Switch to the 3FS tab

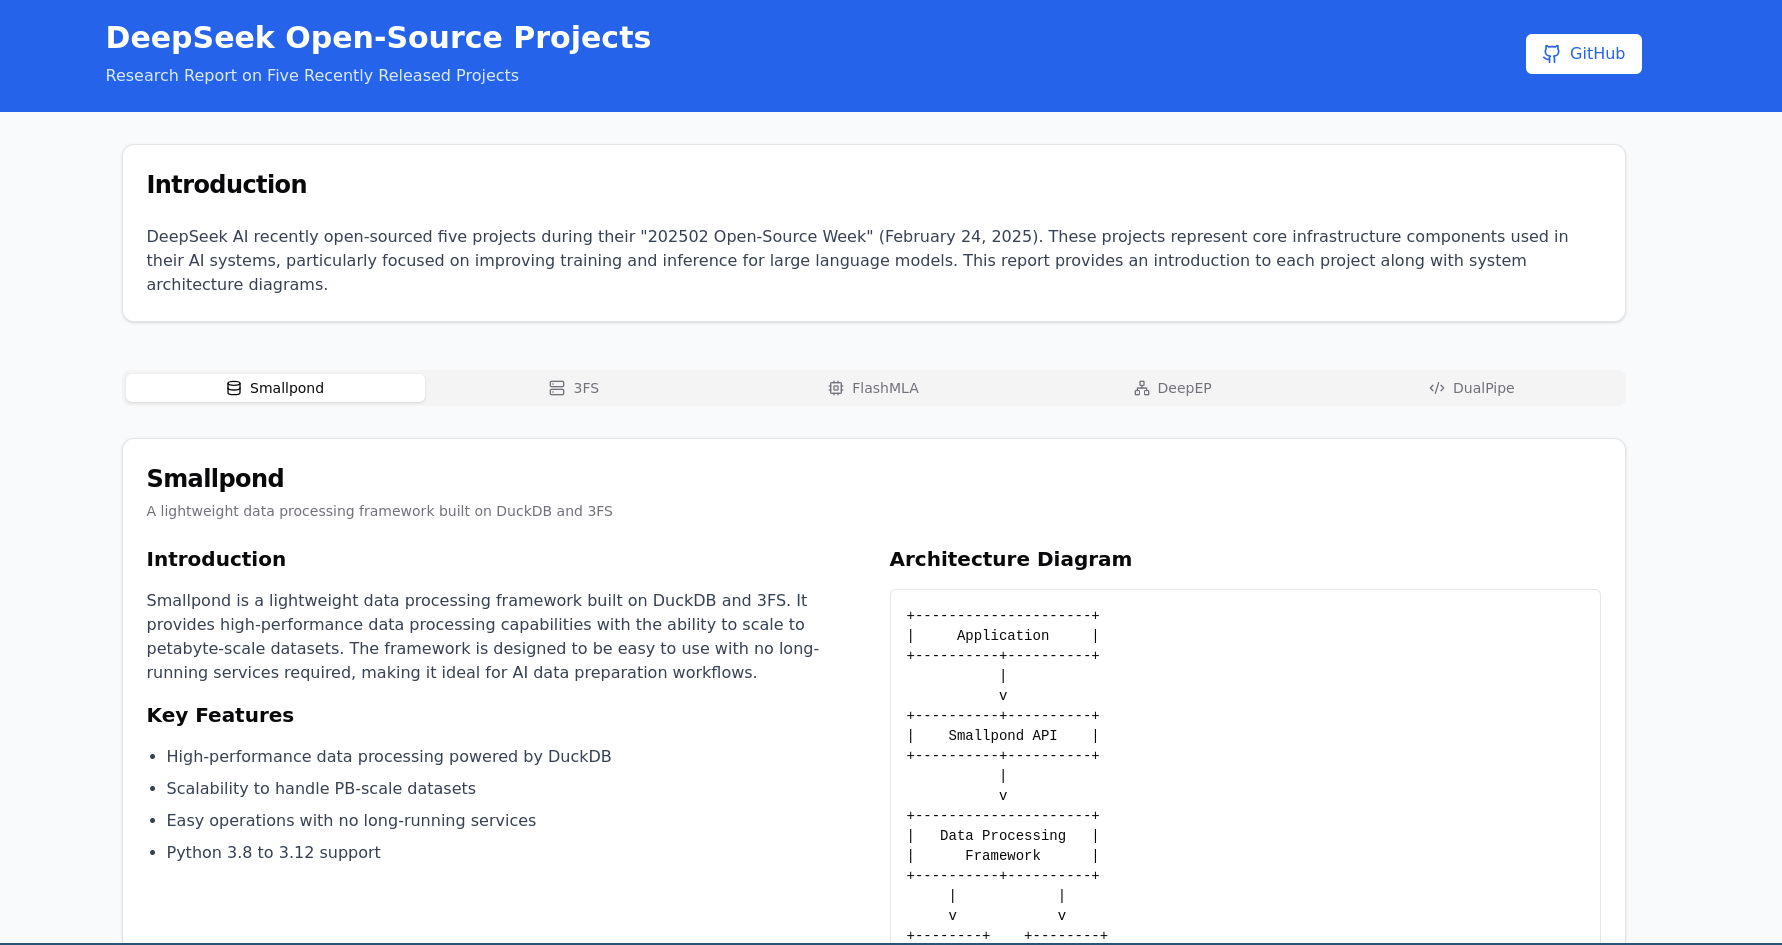[x=574, y=388]
